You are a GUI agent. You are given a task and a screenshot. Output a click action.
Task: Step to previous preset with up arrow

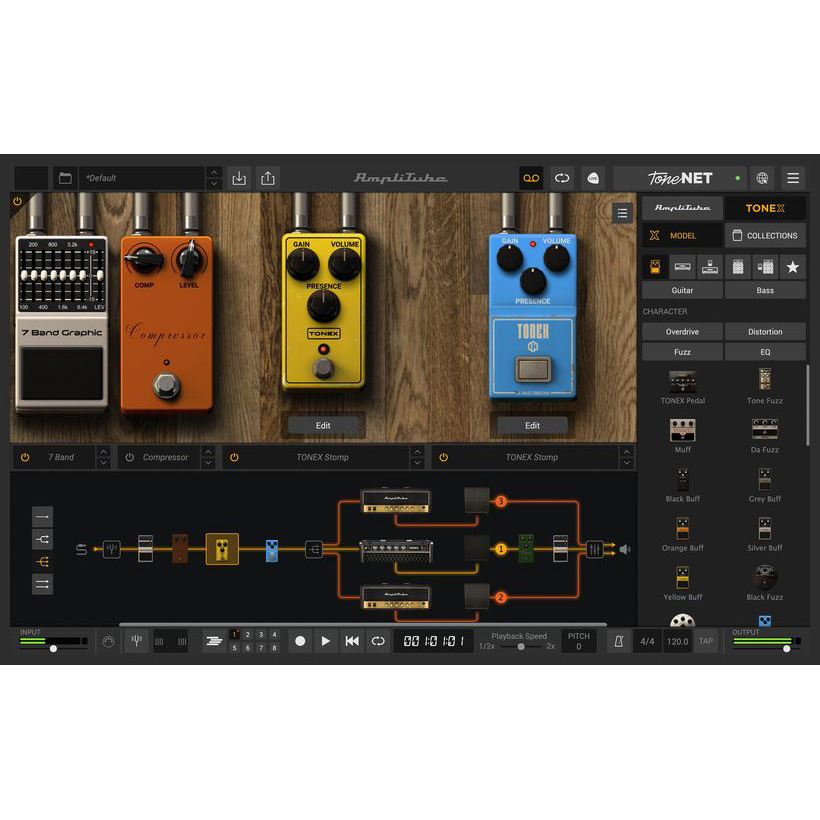click(x=214, y=173)
